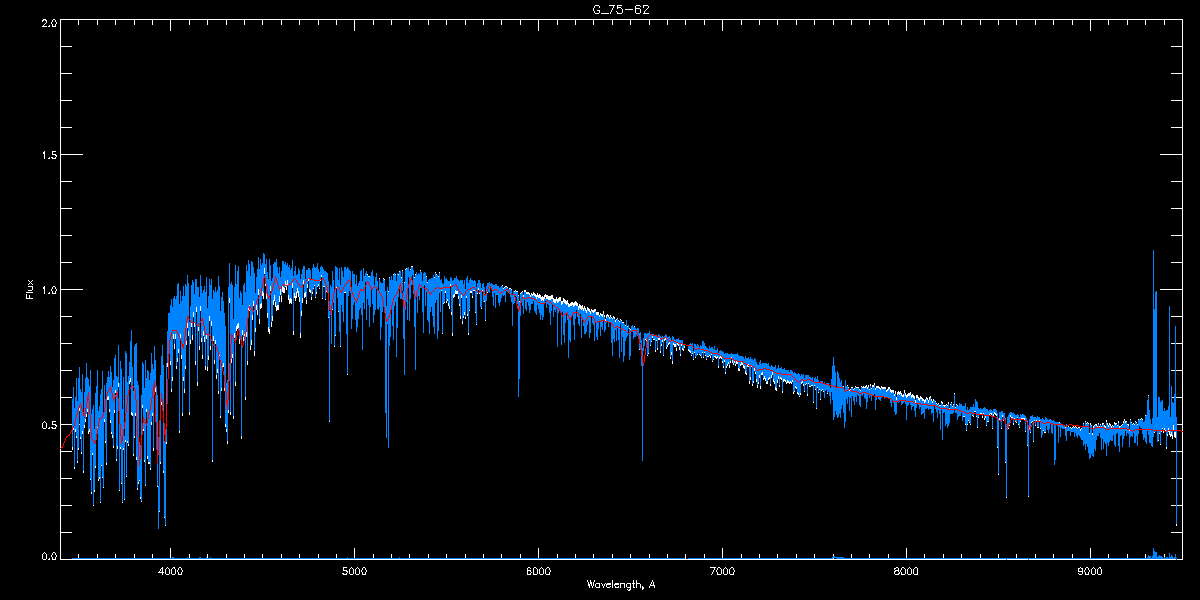
Task: Pick the 0.5 flux tick label
Action: coord(48,424)
